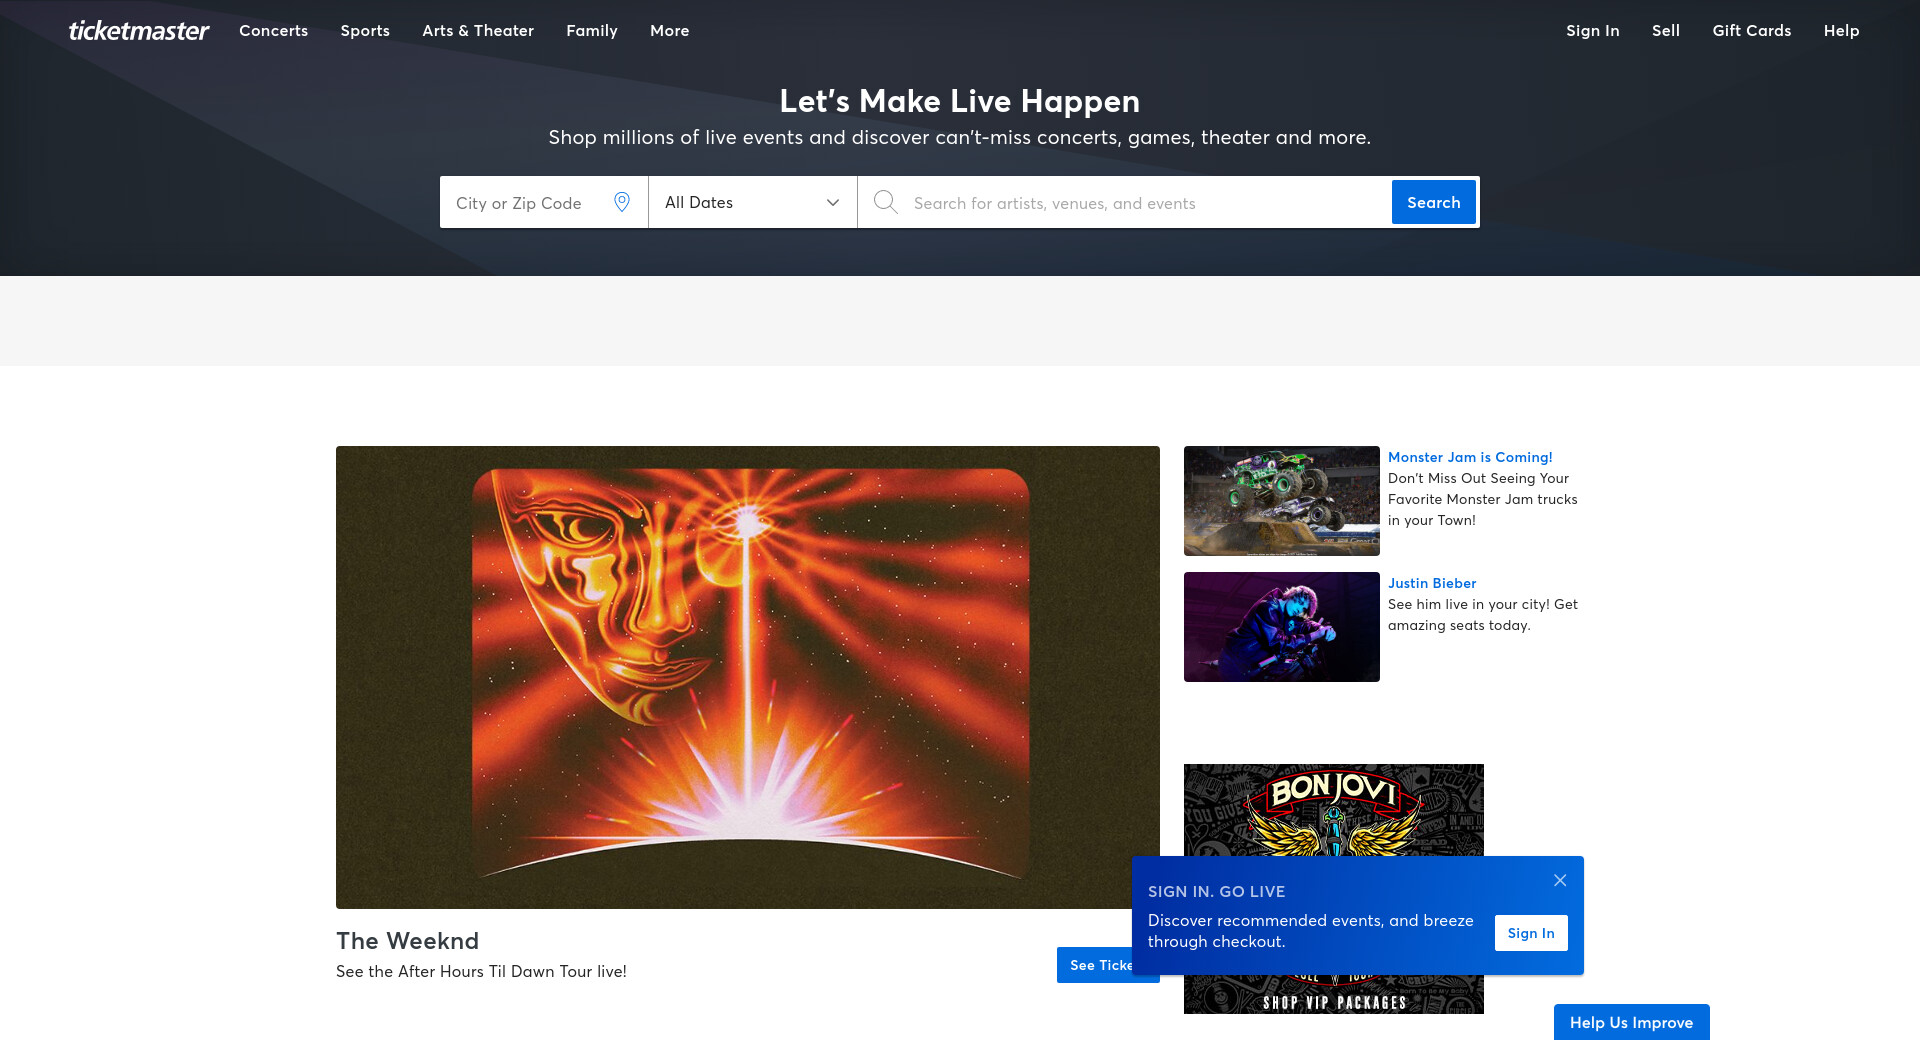Click the Help Us Improve button
Viewport: 1920px width, 1040px height.
1631,1022
